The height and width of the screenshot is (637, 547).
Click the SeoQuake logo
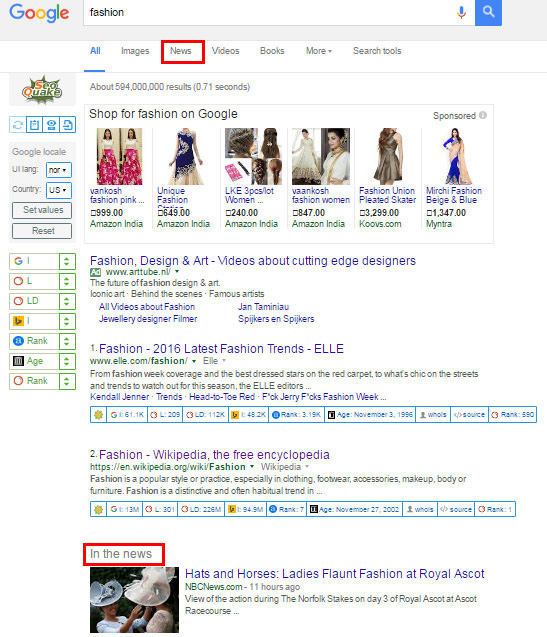[x=42, y=89]
